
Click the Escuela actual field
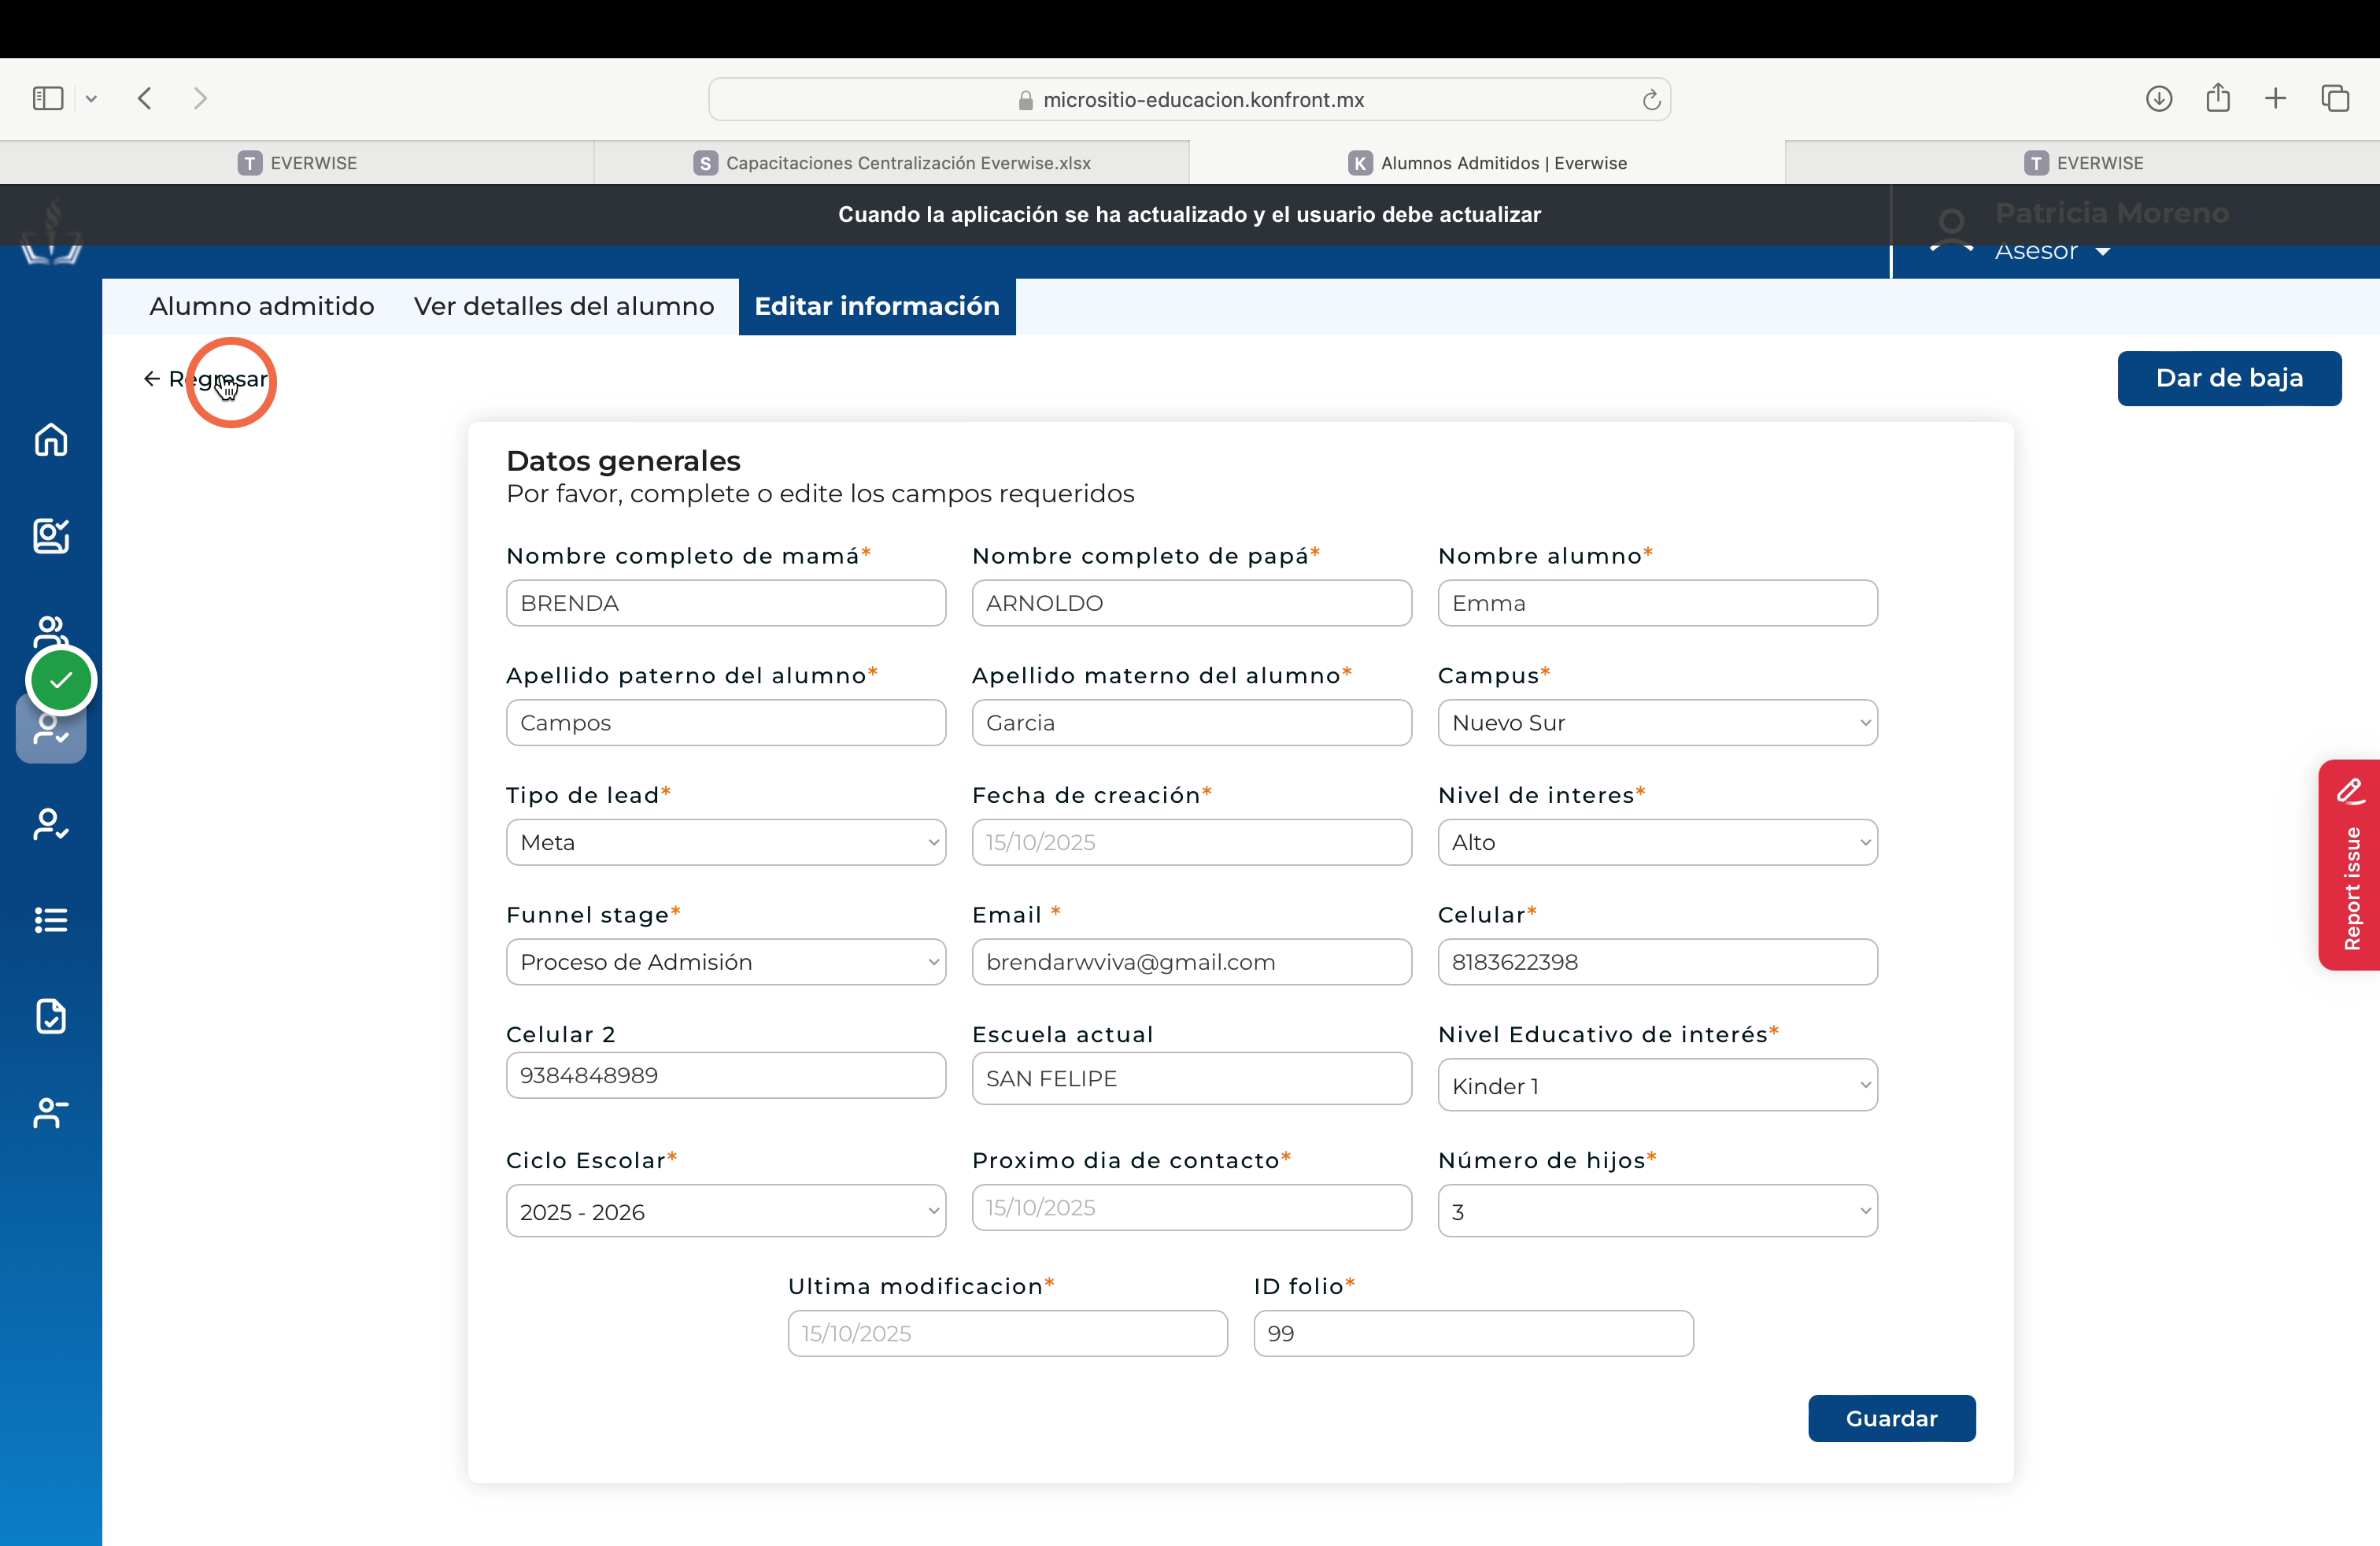click(1191, 1078)
